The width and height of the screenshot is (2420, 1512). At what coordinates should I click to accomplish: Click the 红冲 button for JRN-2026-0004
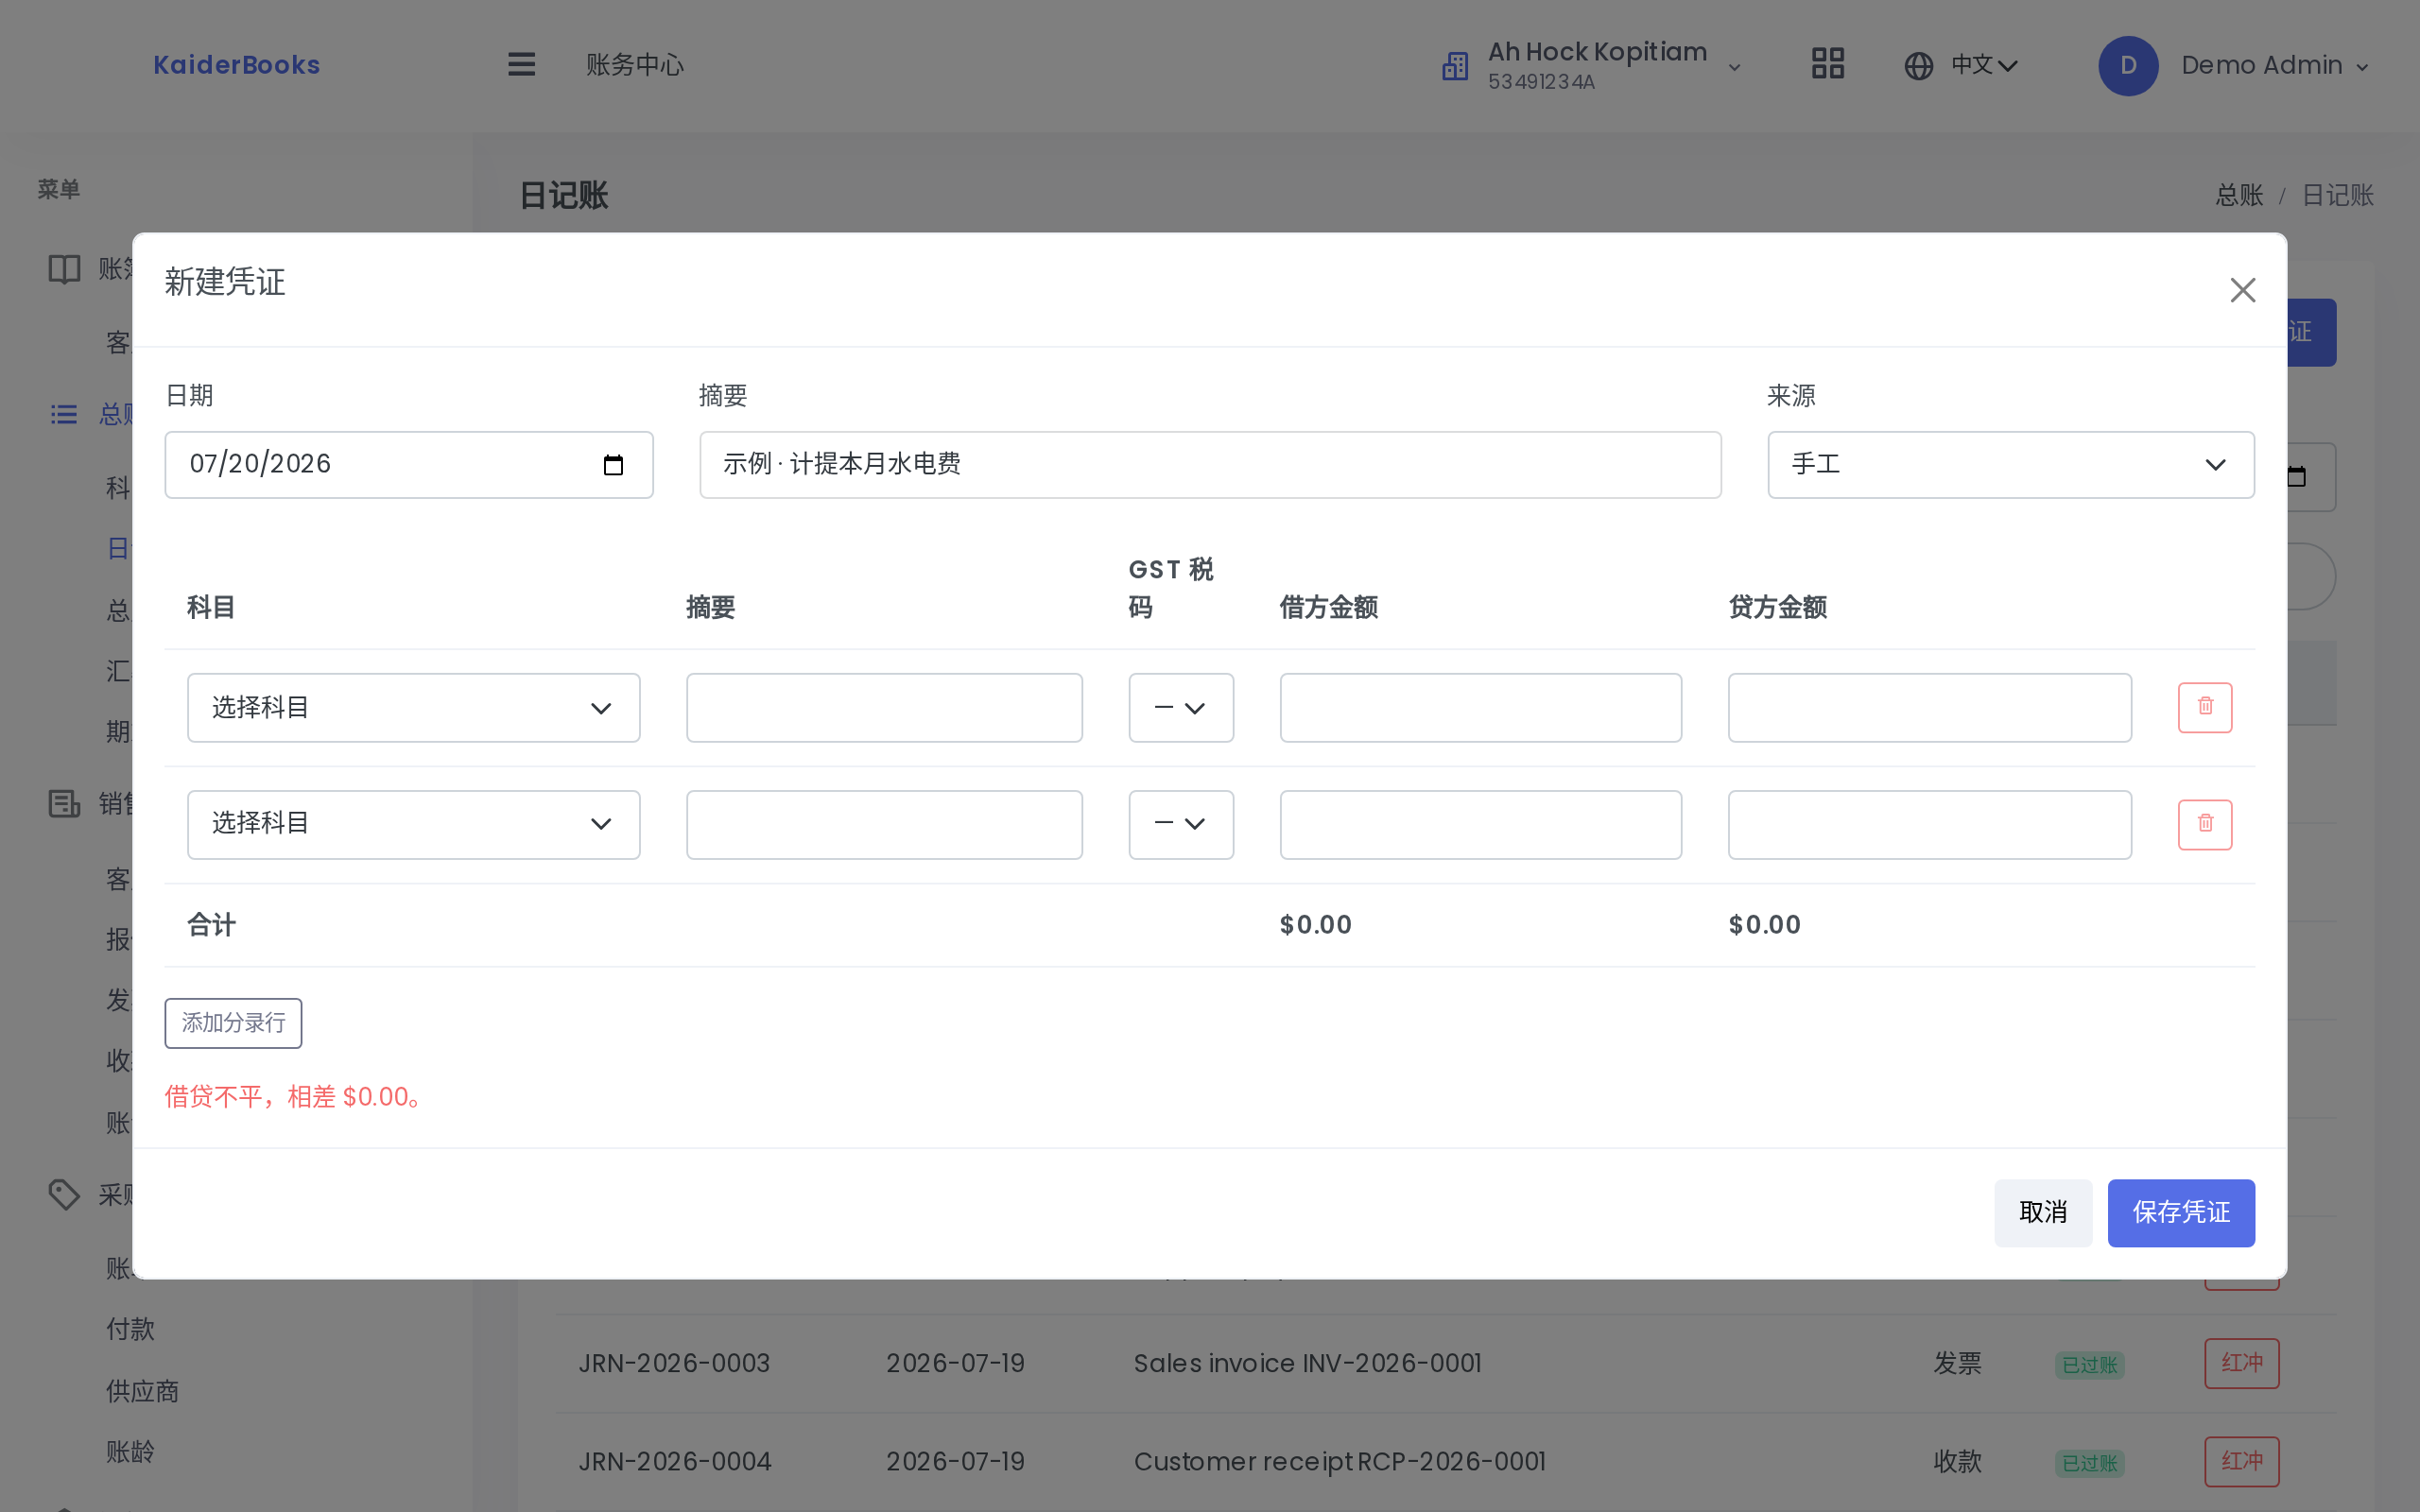pyautogui.click(x=2242, y=1461)
